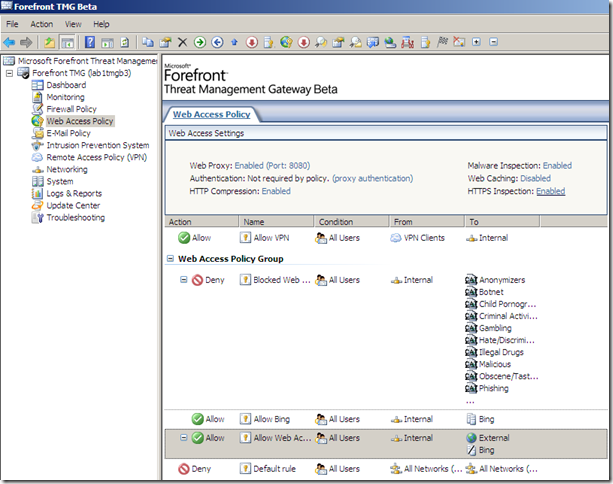Viewport: 613px width, 484px height.
Task: Click the (proxy authentication) link
Action: [373, 178]
